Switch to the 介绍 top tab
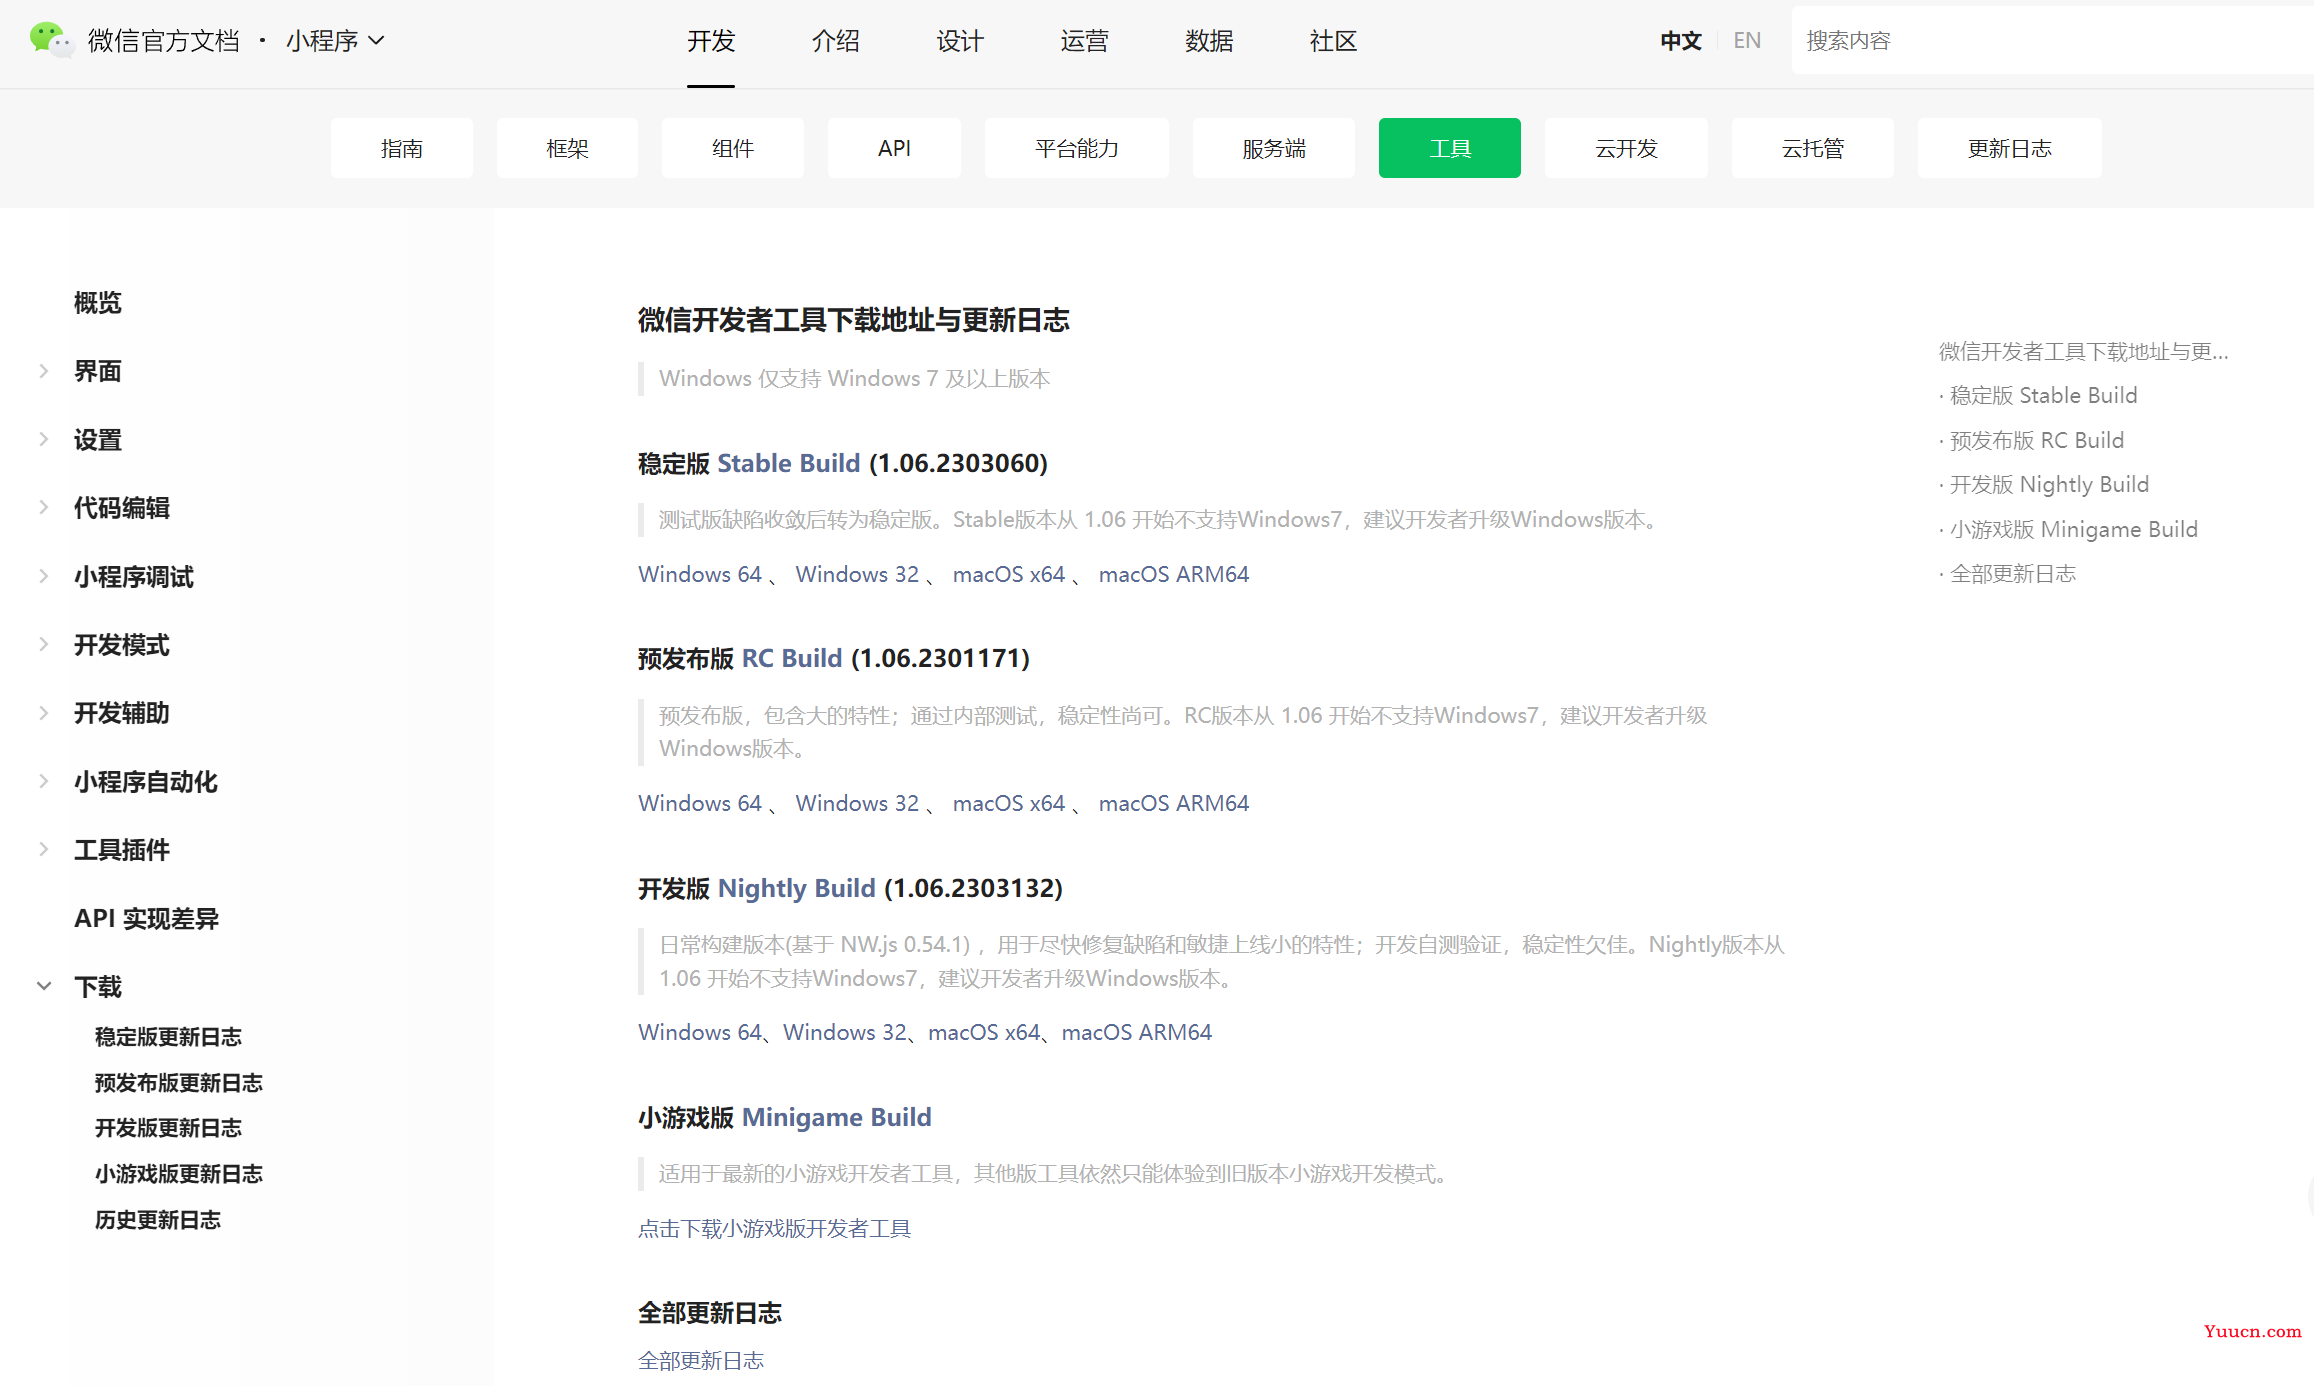This screenshot has height=1386, width=2314. coord(836,41)
